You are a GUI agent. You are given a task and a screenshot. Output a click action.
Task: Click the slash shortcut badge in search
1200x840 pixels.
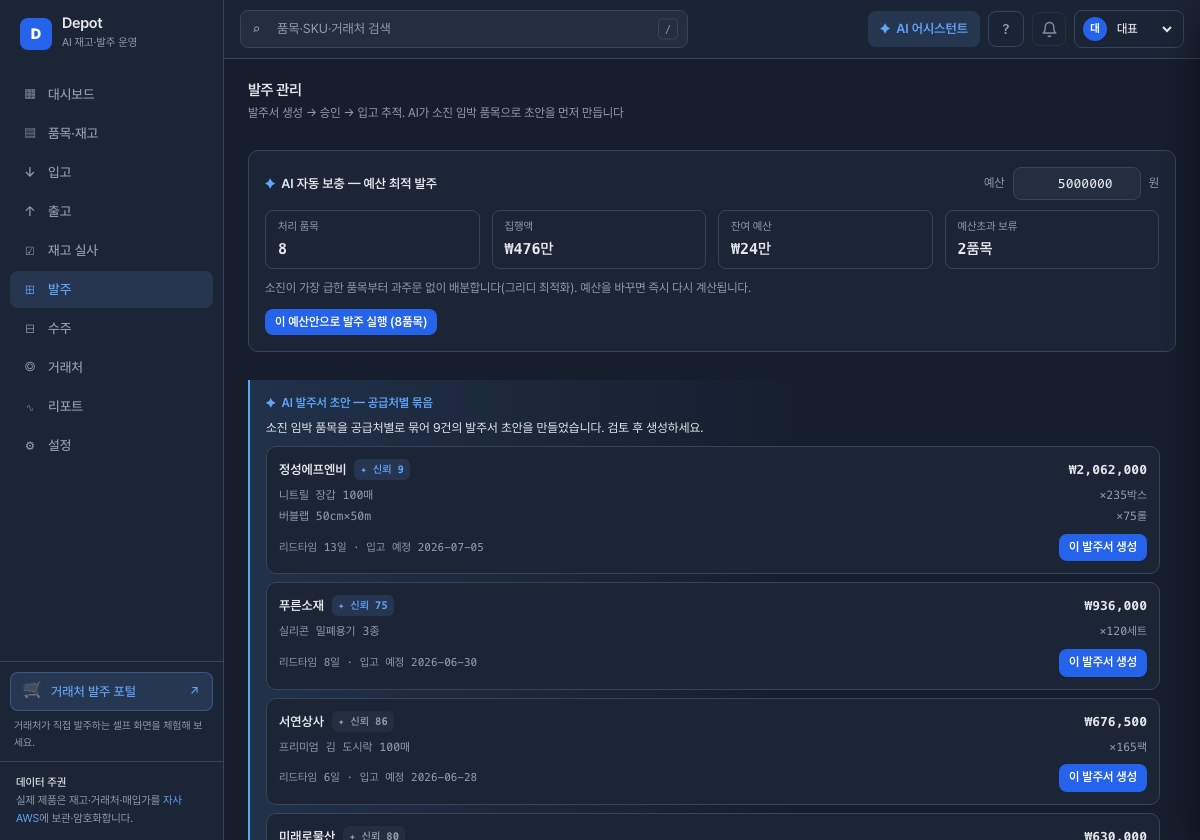coord(668,29)
